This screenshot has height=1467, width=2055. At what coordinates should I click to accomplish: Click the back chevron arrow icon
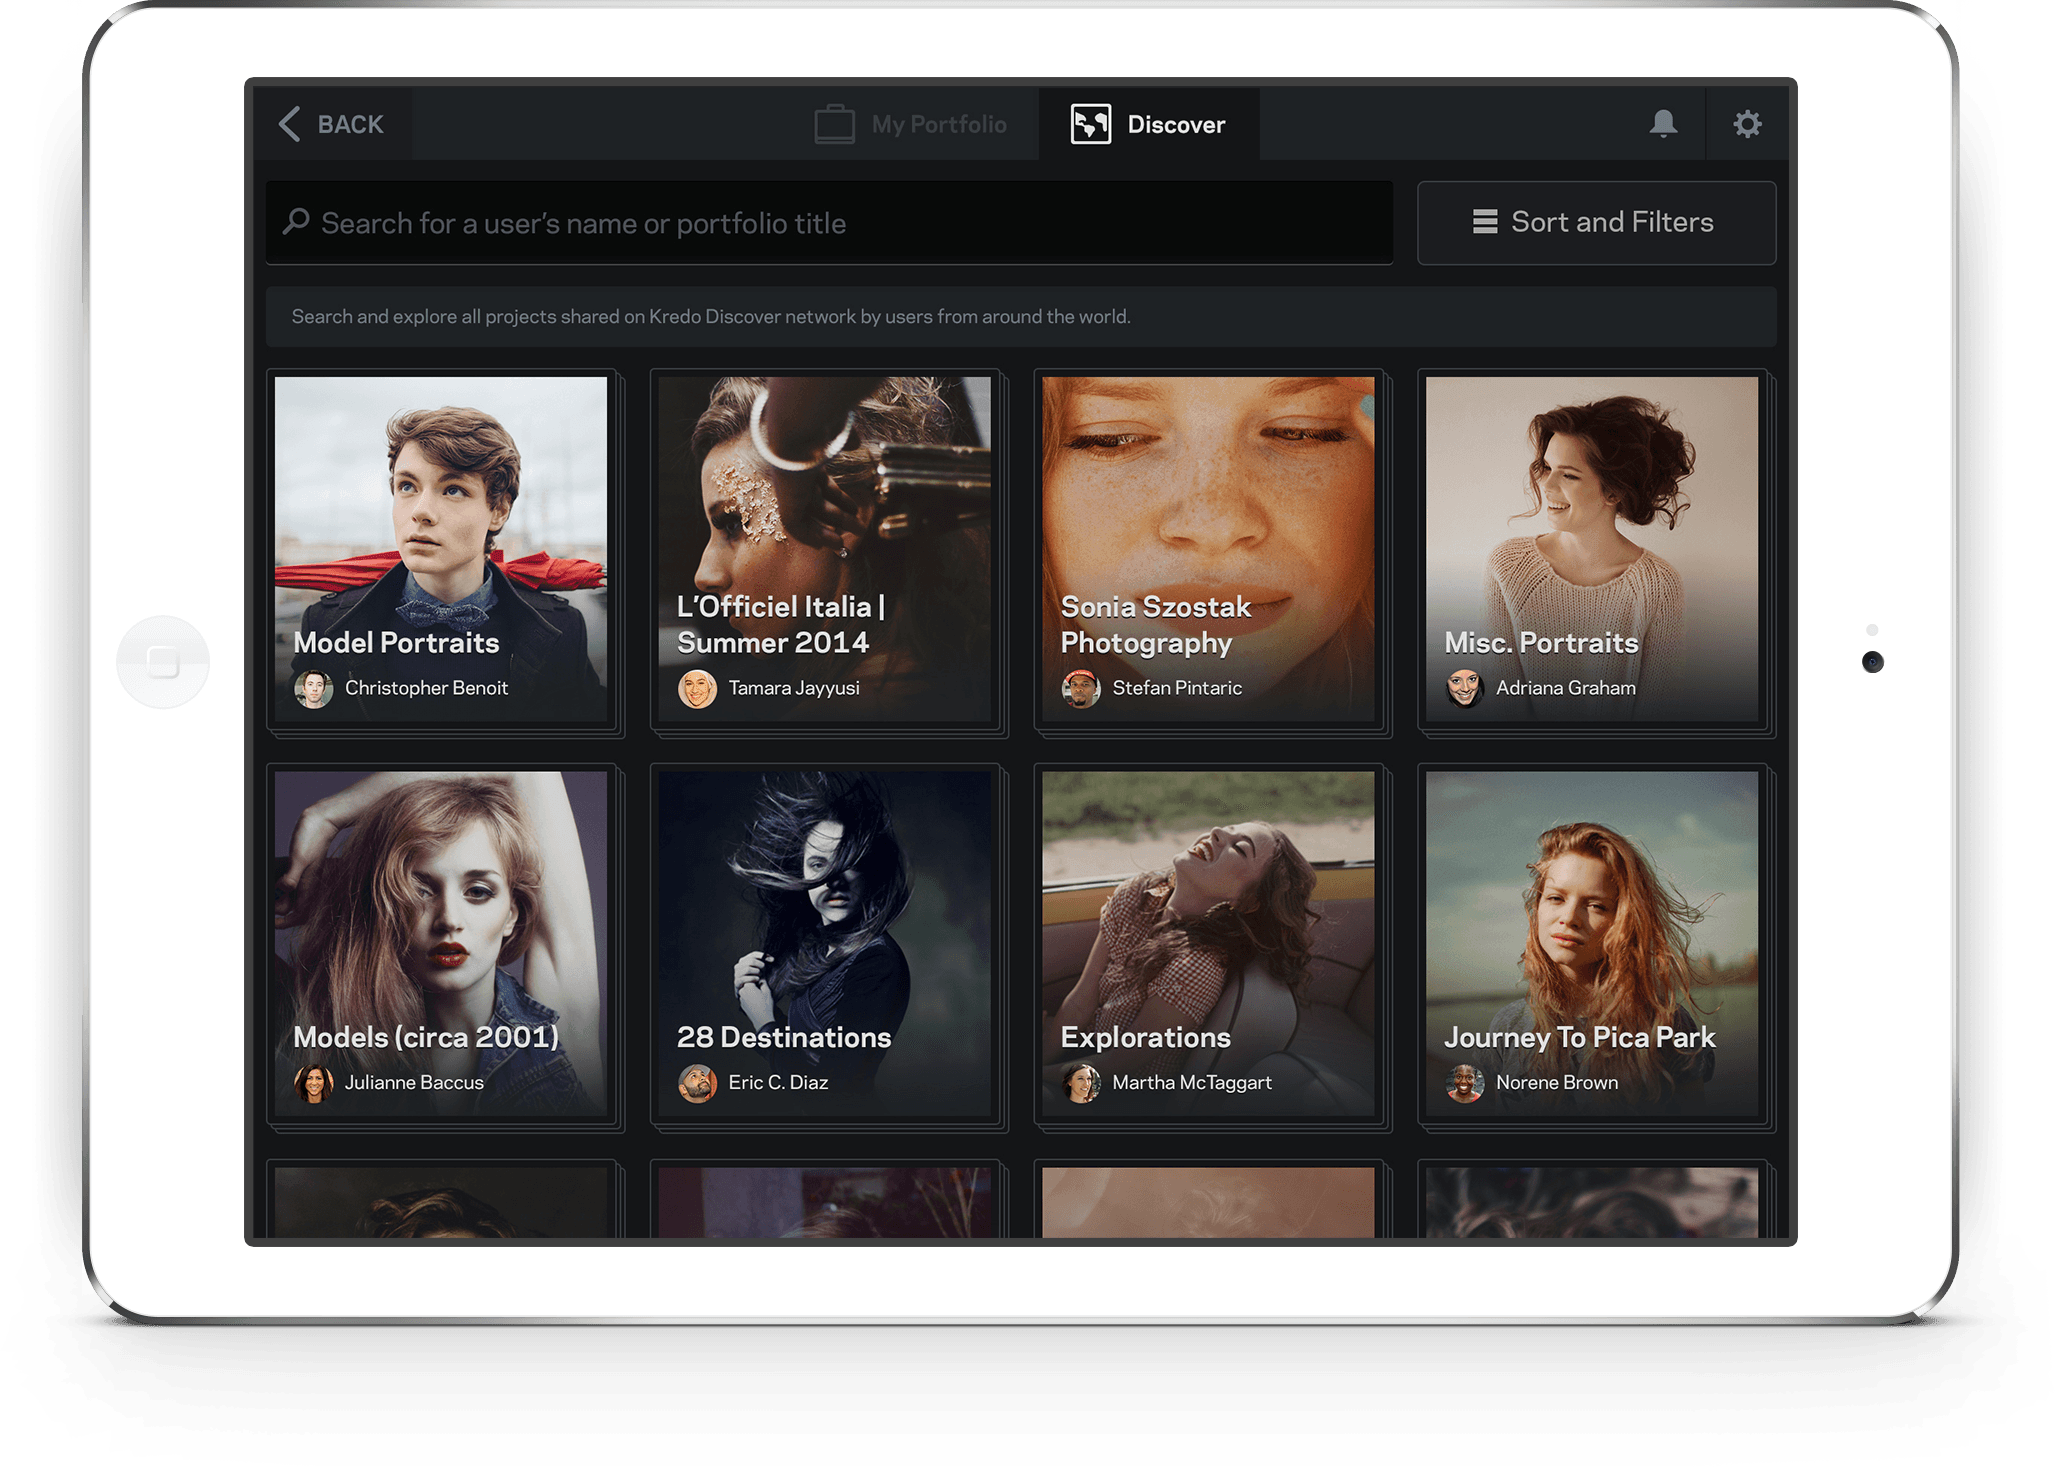(x=288, y=123)
